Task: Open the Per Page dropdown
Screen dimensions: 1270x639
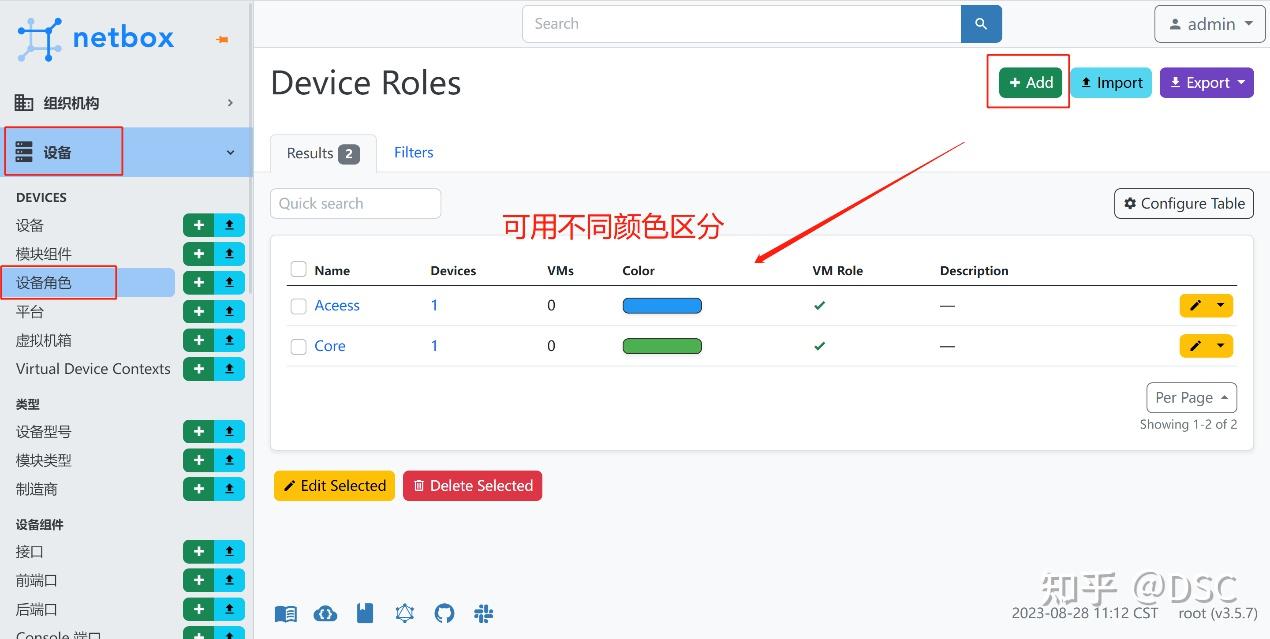Action: click(x=1191, y=397)
